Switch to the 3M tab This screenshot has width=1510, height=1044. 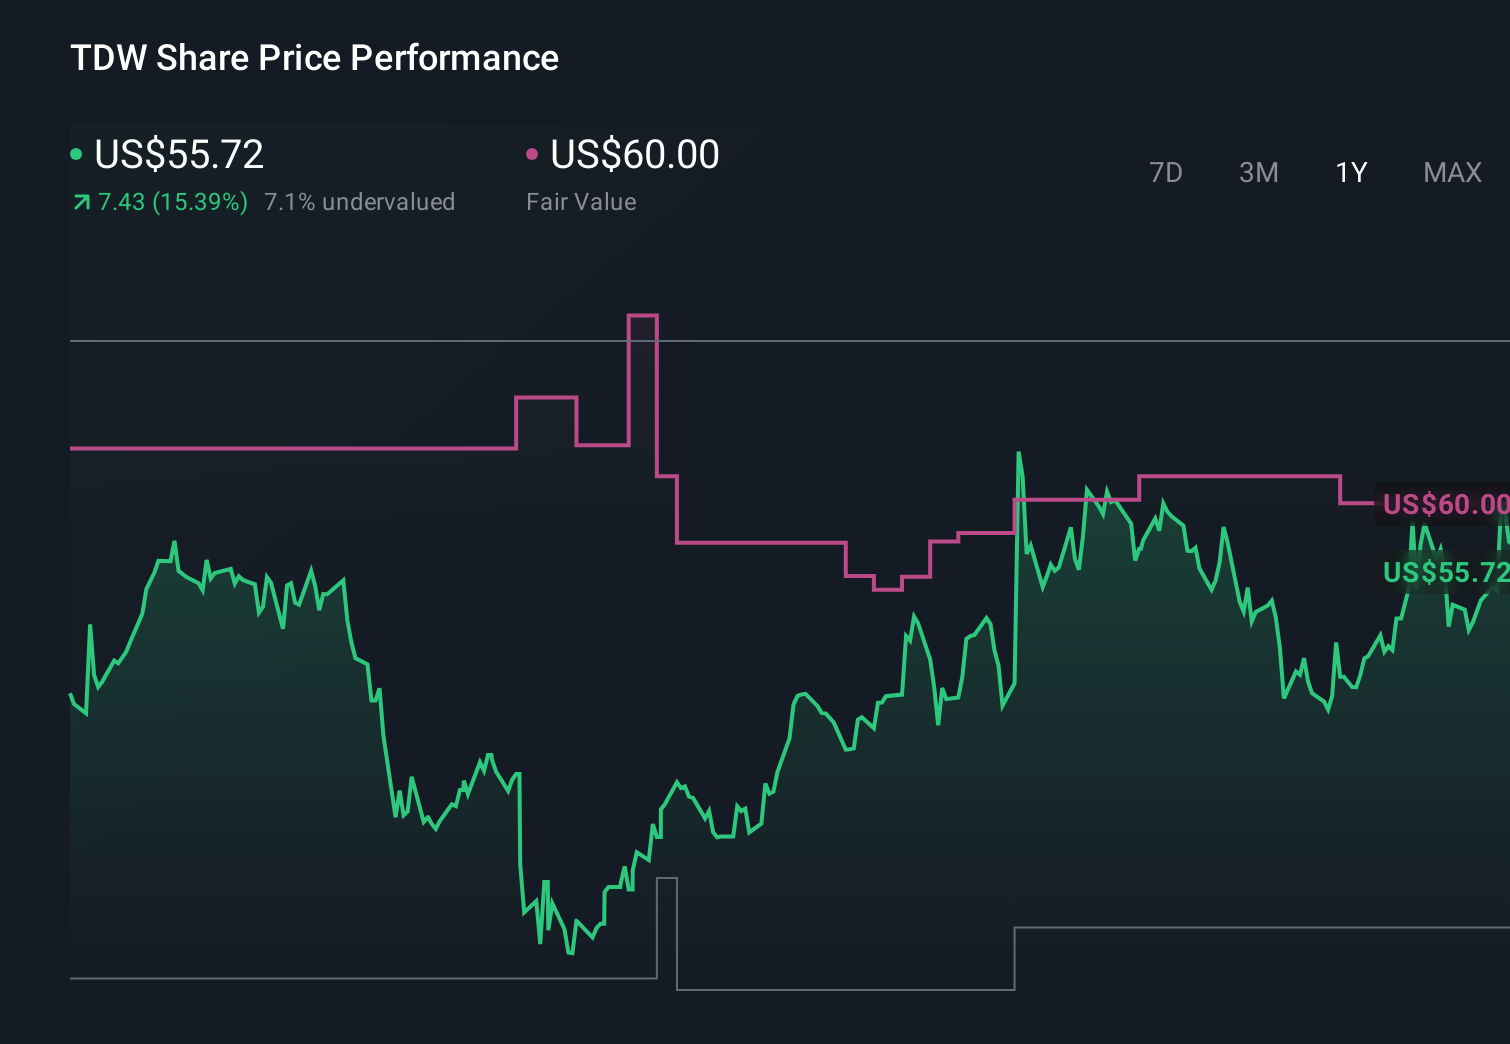[x=1258, y=172]
